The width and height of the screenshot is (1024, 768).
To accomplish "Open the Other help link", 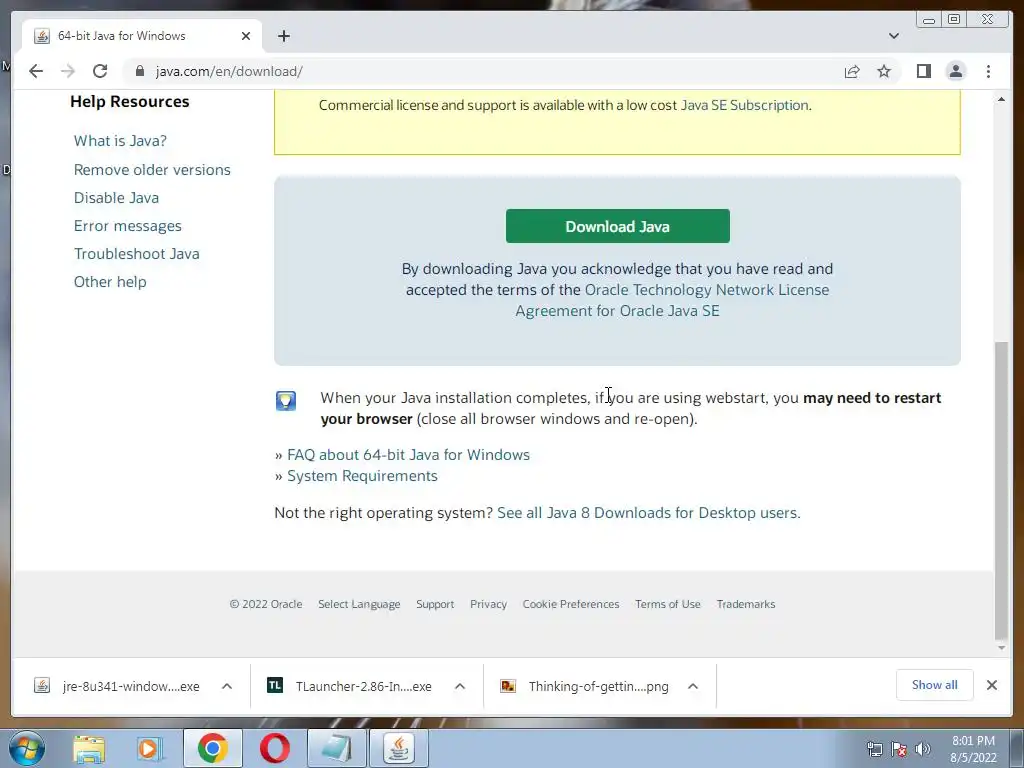I will (110, 281).
